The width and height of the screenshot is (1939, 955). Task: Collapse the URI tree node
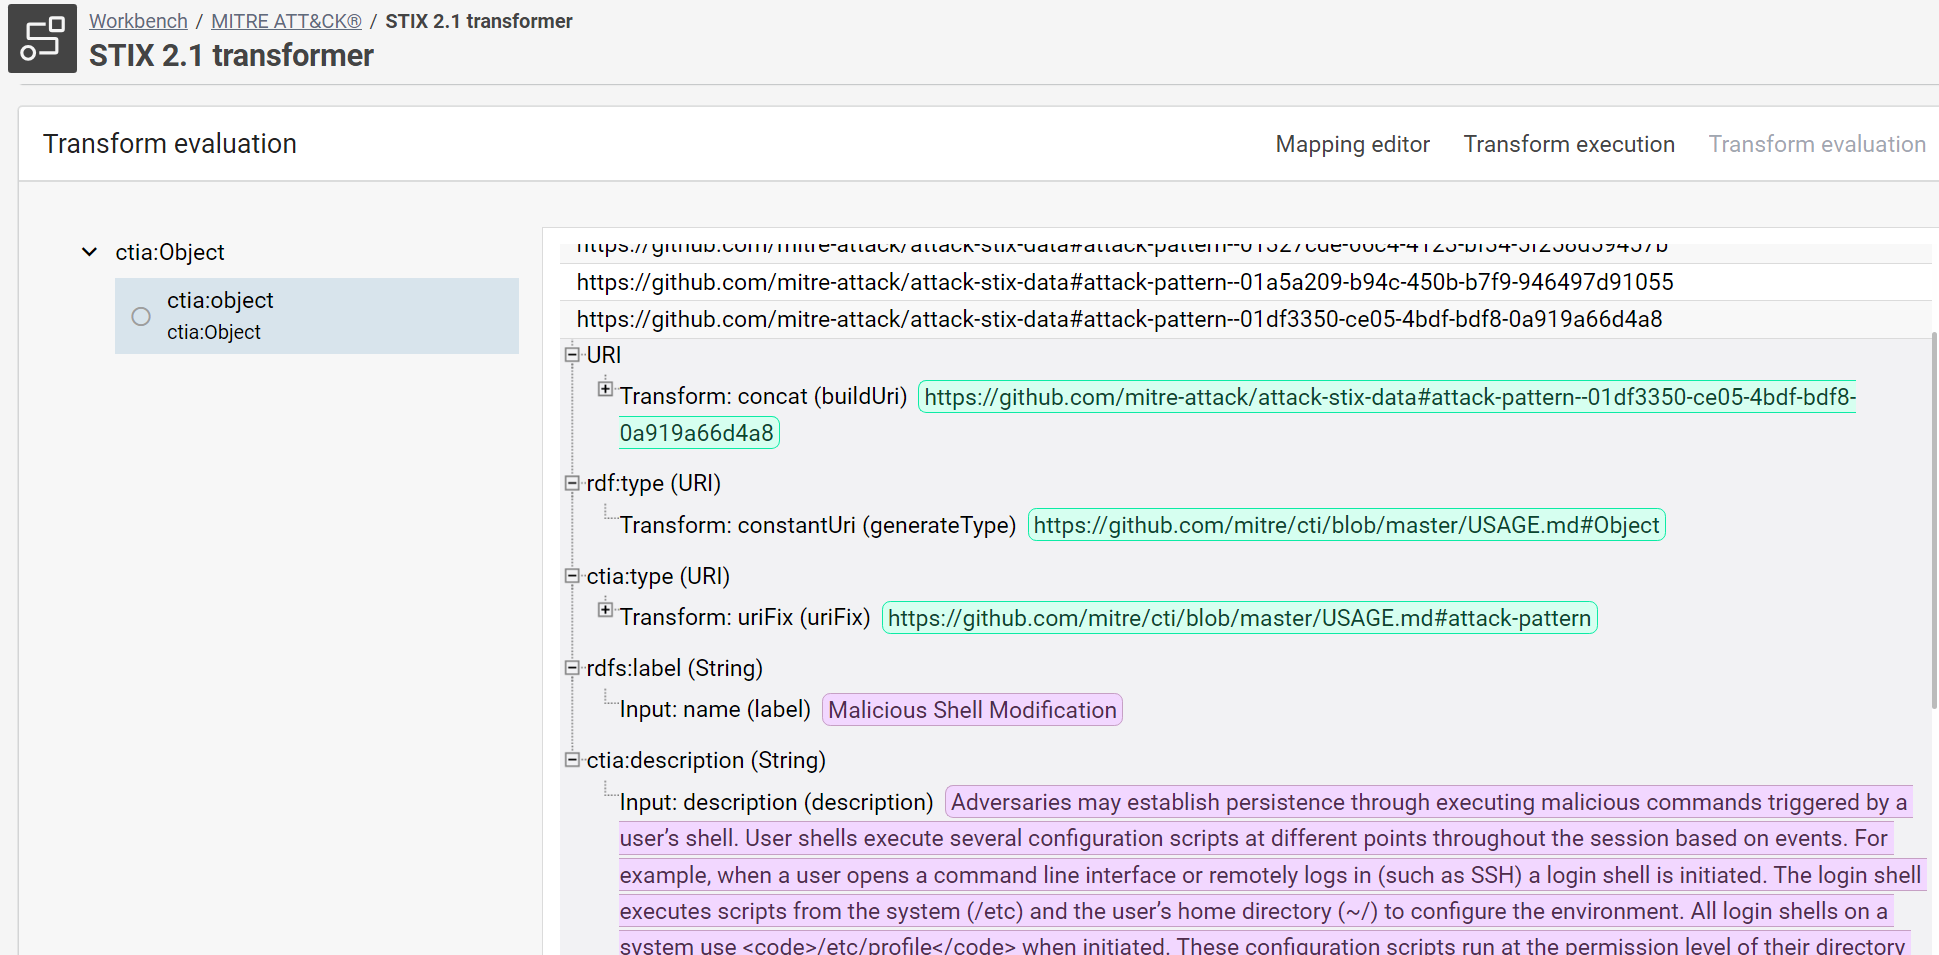572,355
